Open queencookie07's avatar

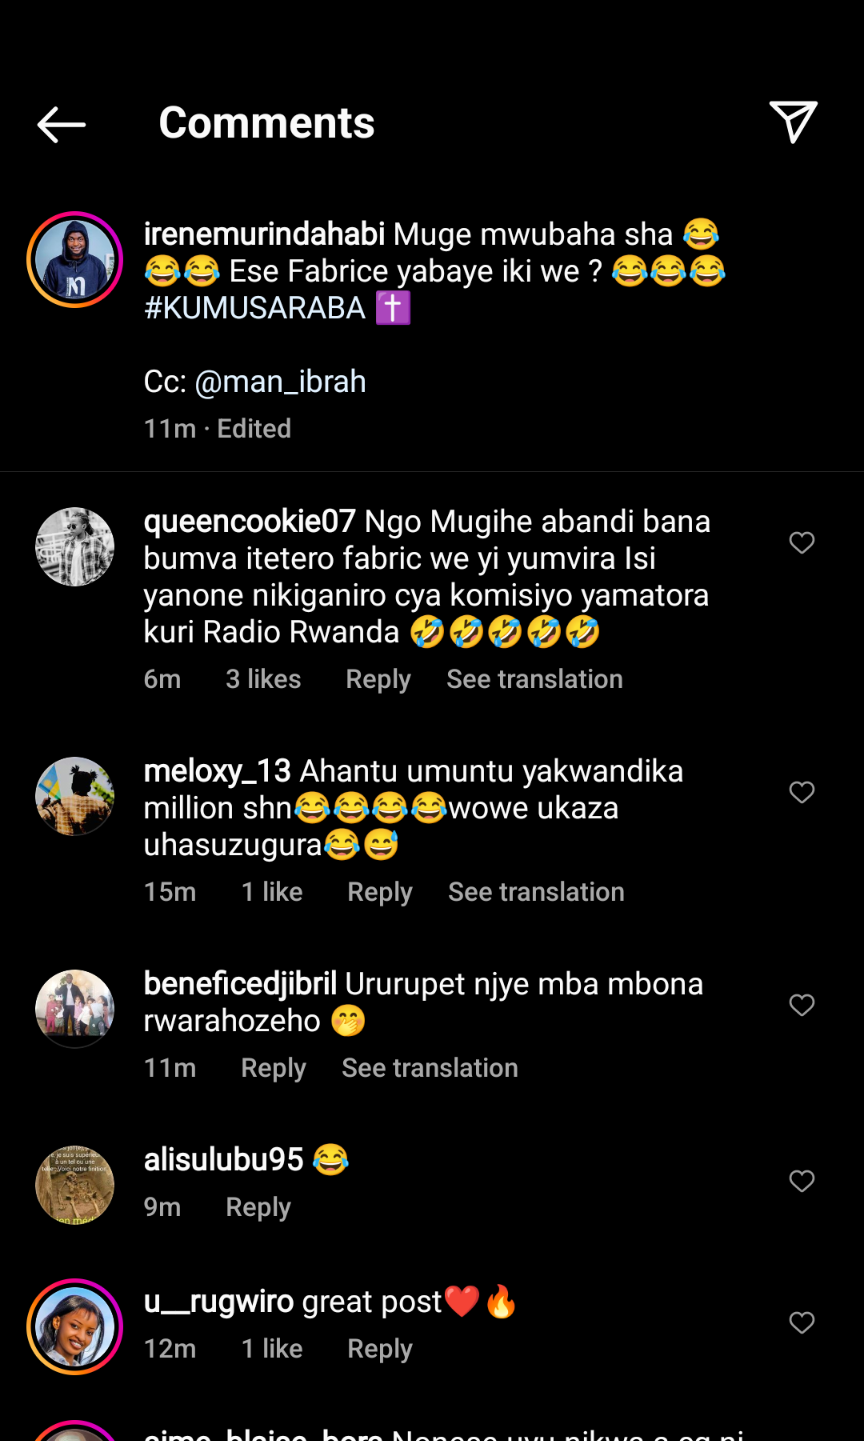[75, 547]
